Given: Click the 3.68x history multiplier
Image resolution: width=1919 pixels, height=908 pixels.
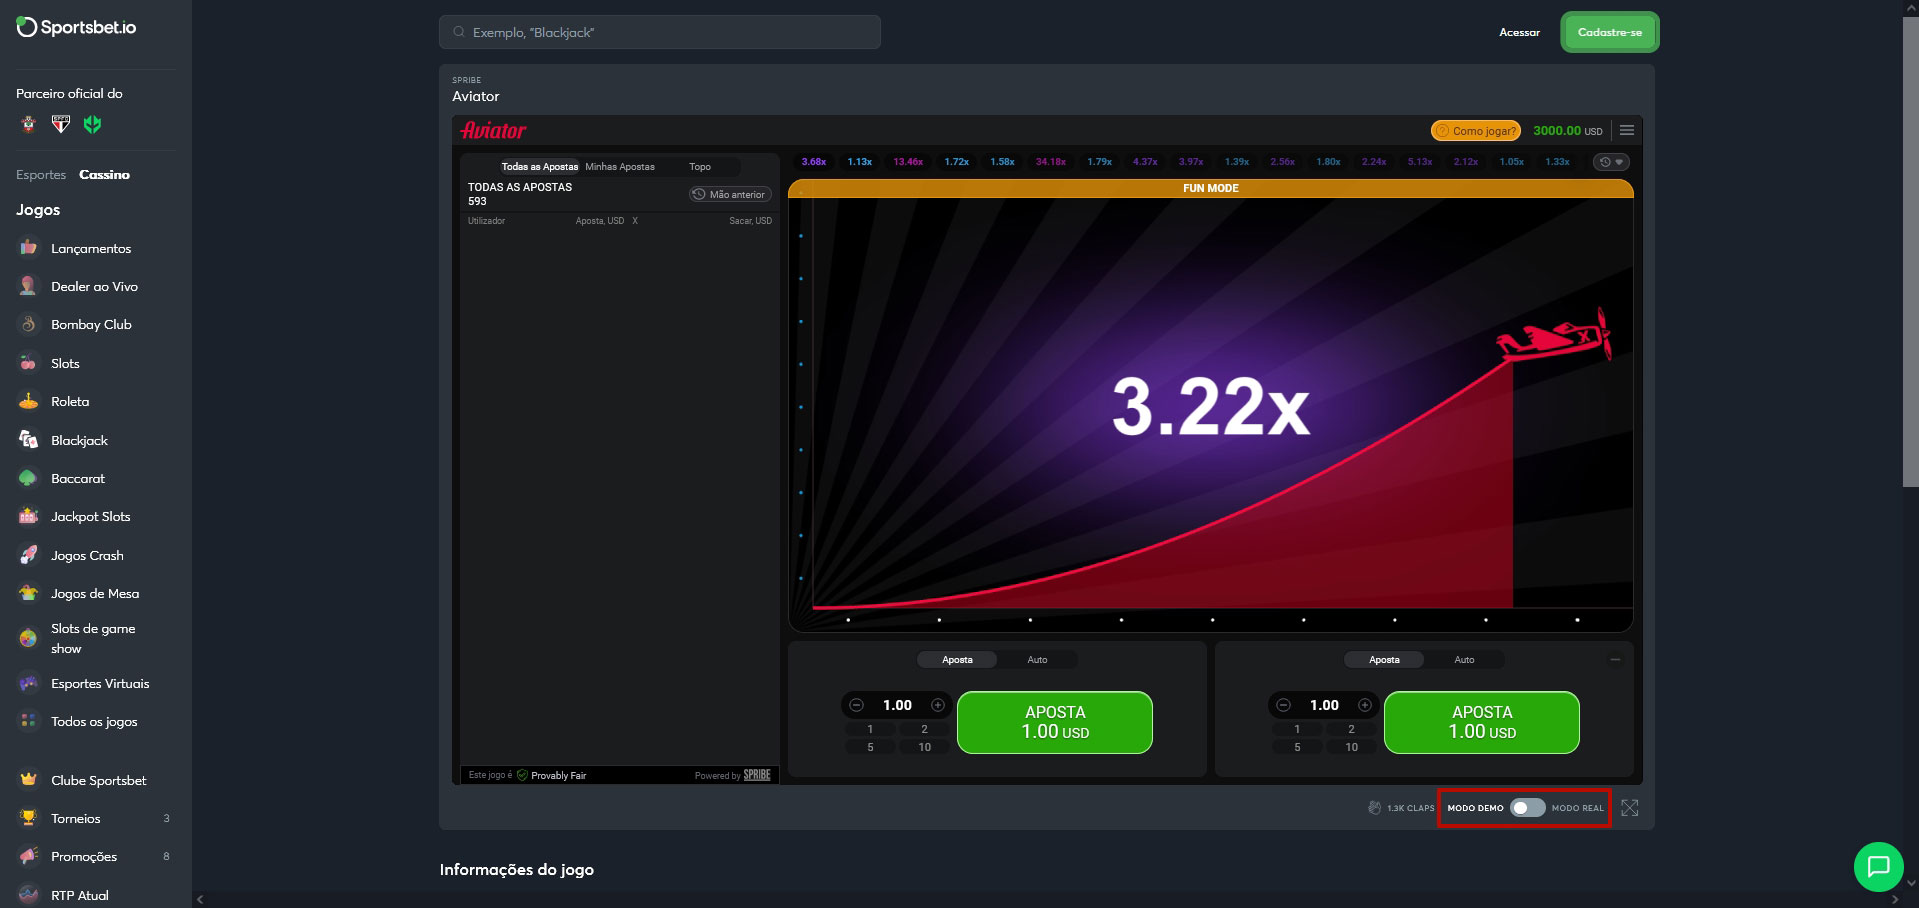Looking at the screenshot, I should tap(814, 161).
